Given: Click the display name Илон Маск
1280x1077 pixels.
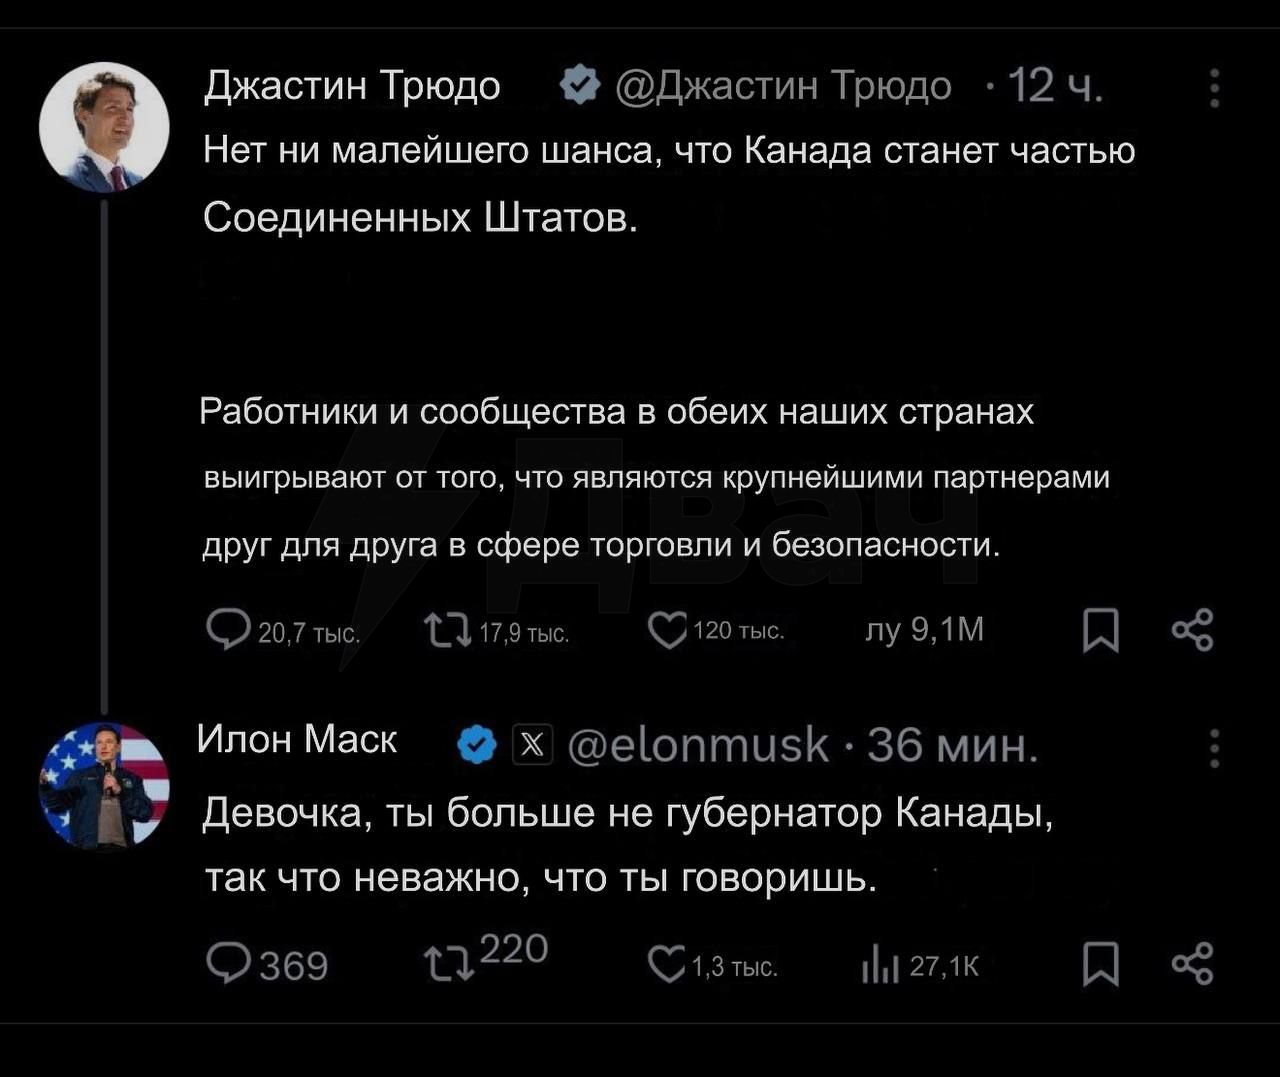Looking at the screenshot, I should (x=297, y=739).
